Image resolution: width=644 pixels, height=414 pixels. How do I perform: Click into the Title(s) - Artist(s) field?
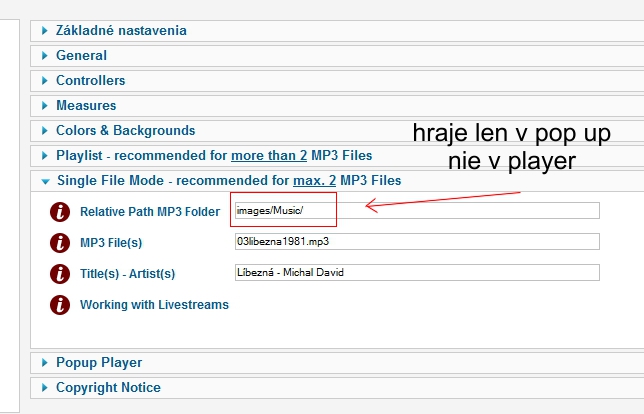415,272
